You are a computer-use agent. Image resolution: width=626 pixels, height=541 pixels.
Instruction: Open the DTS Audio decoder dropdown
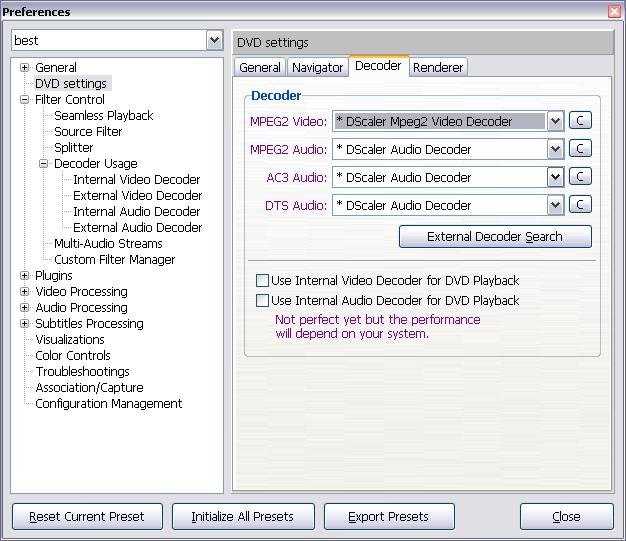[555, 205]
